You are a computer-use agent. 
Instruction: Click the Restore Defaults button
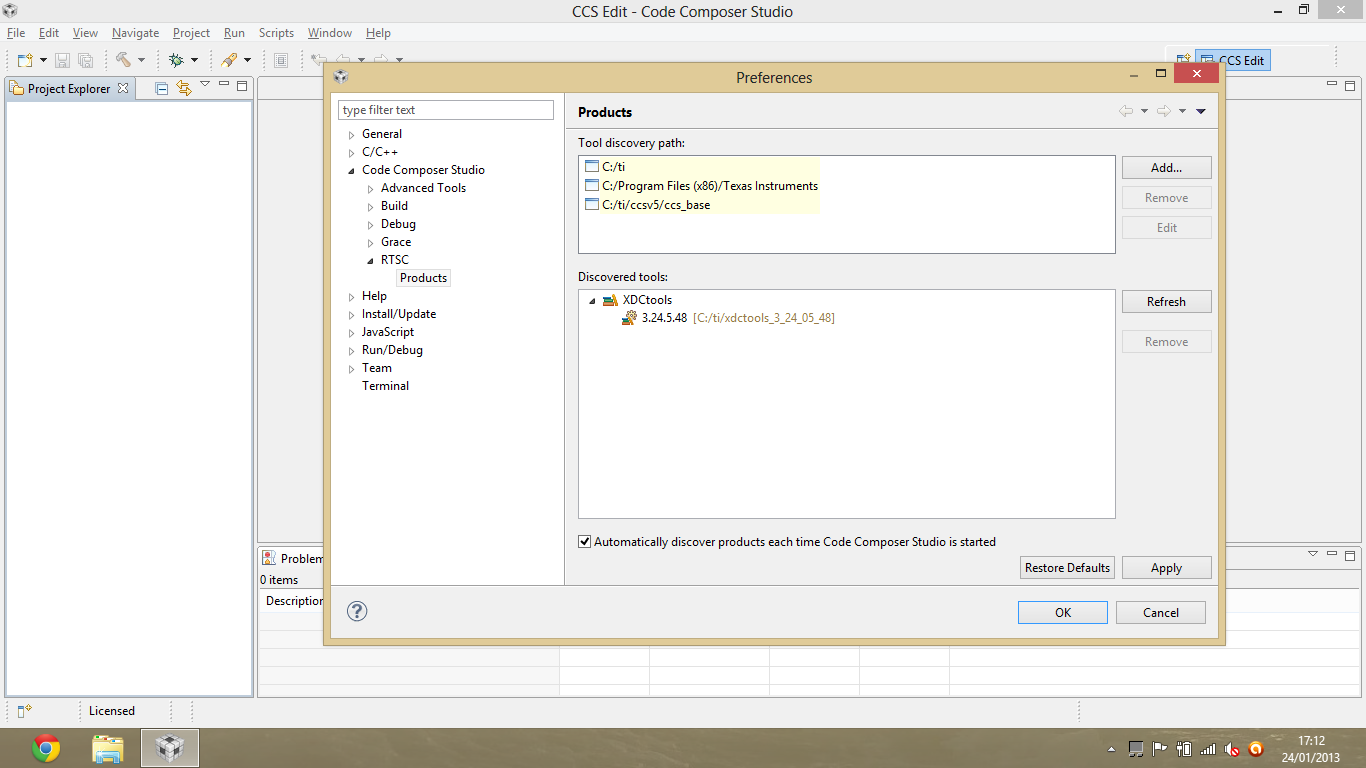[1067, 568]
